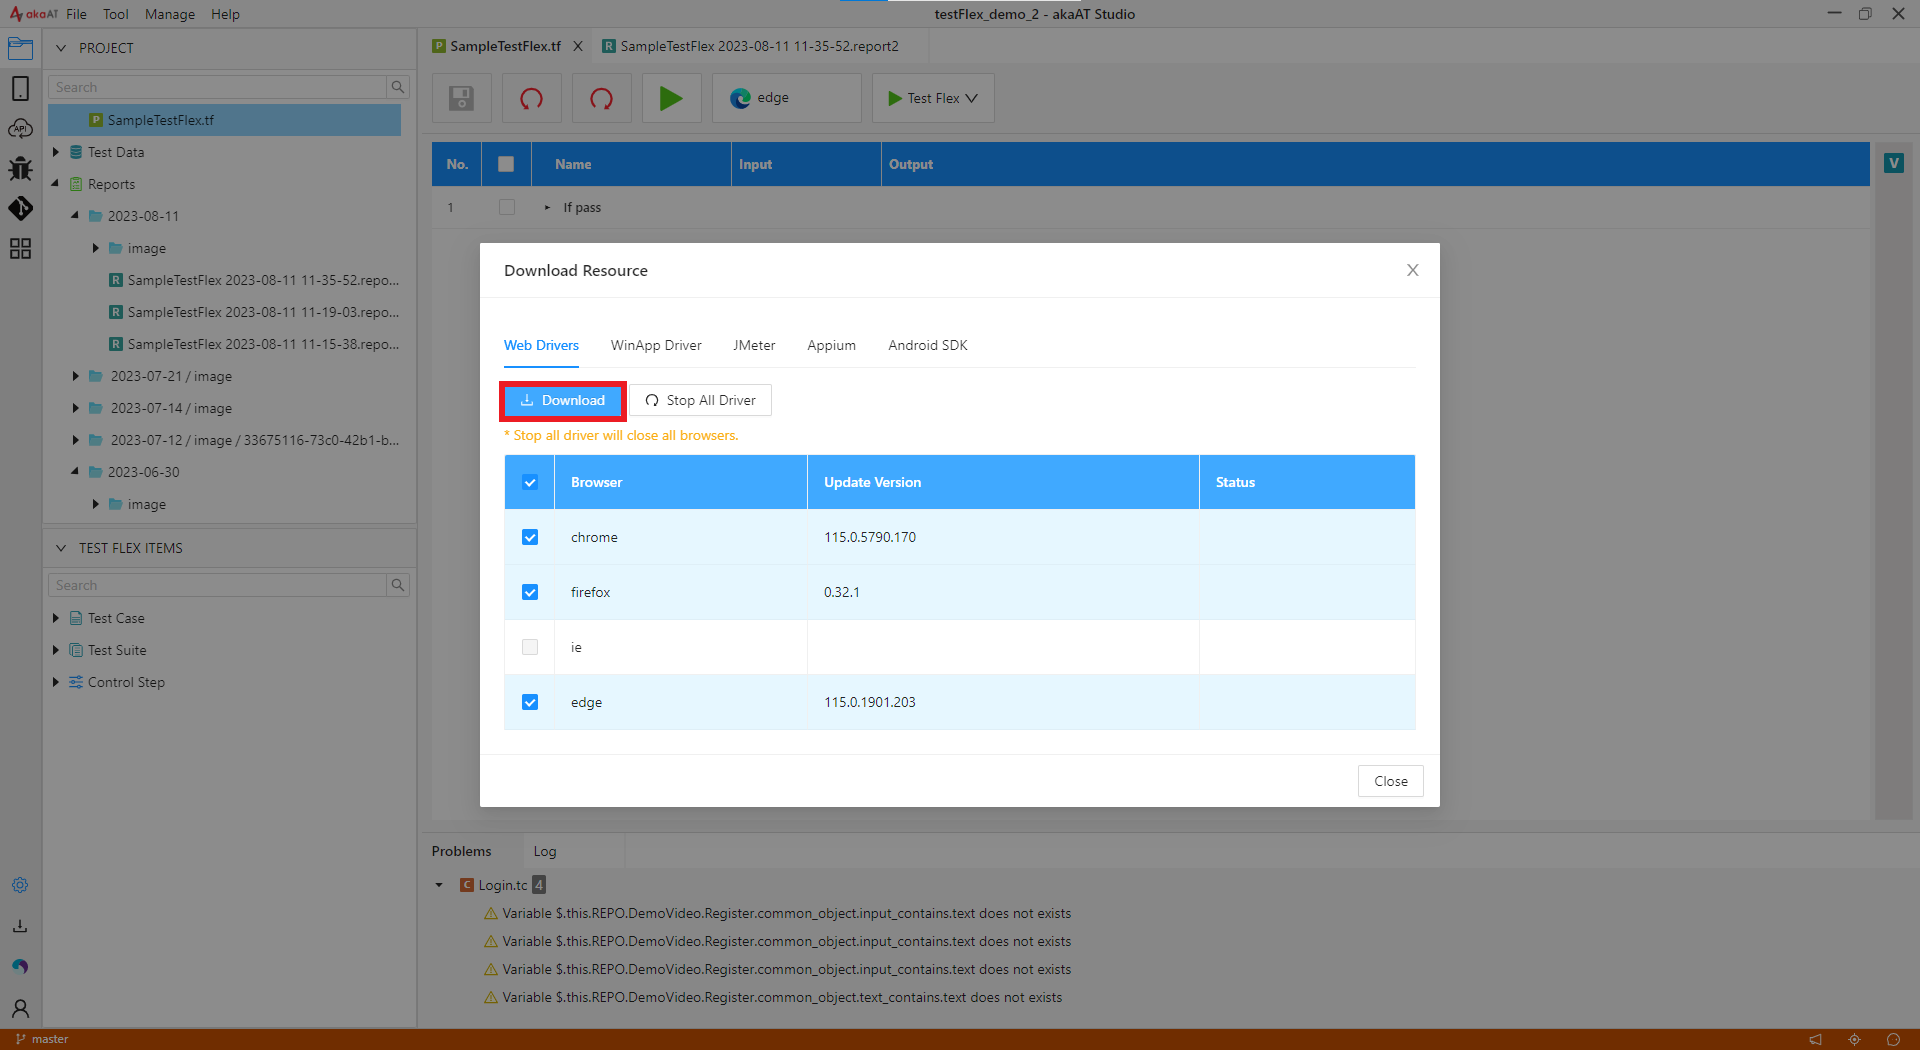
Task: Click the announcement icon in status bar
Action: [x=1816, y=1039]
